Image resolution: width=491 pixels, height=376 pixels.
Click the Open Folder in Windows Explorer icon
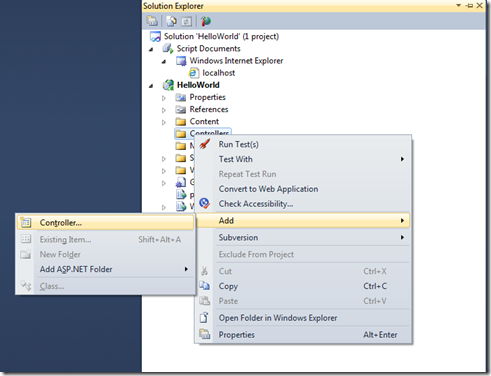pos(204,318)
